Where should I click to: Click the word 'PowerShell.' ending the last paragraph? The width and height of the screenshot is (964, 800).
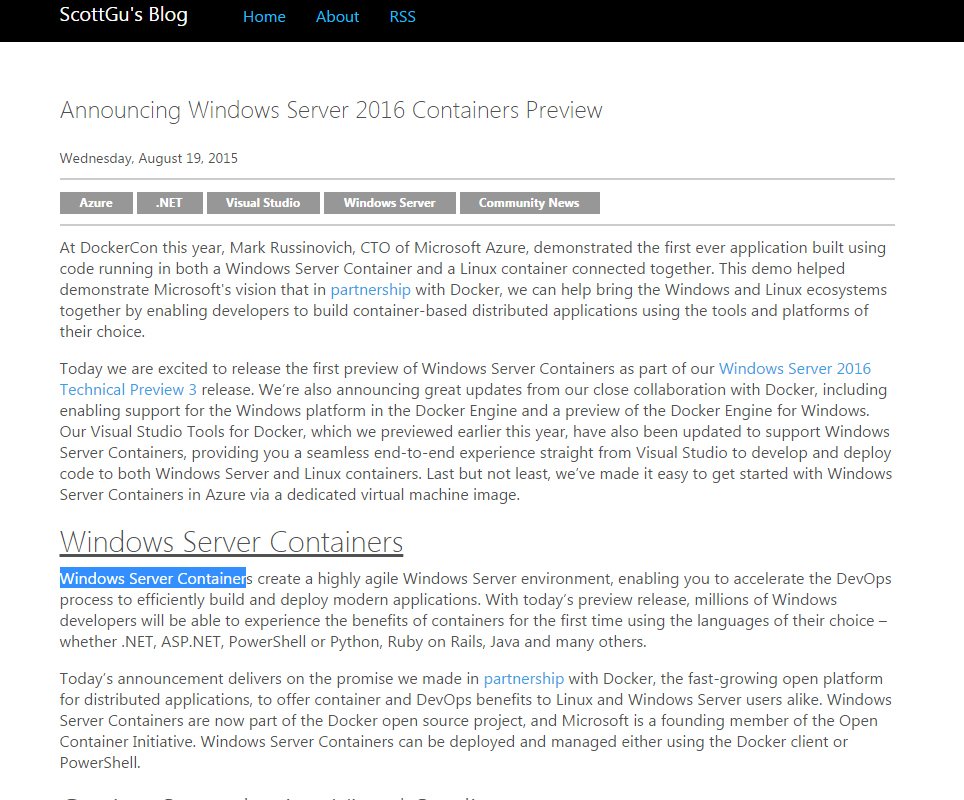[100, 763]
